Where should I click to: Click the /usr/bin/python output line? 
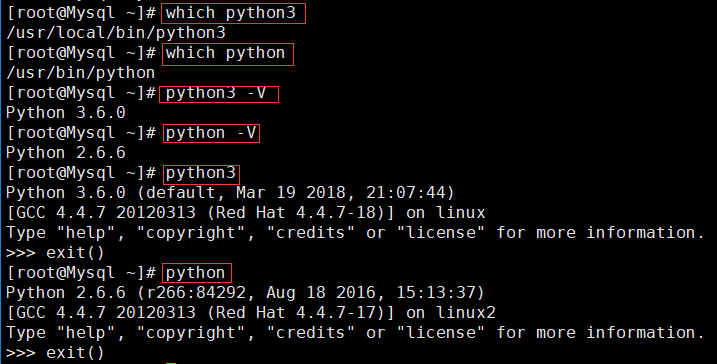[x=80, y=73]
